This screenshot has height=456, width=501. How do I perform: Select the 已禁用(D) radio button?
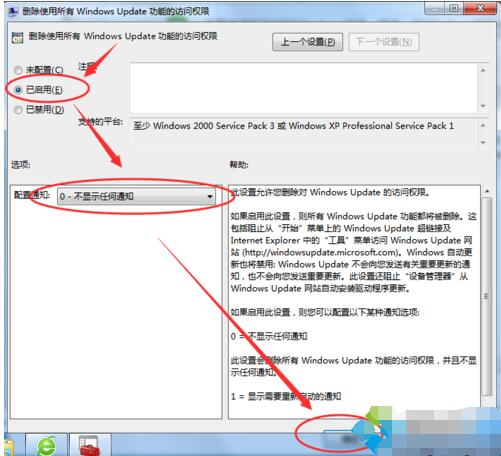point(18,109)
